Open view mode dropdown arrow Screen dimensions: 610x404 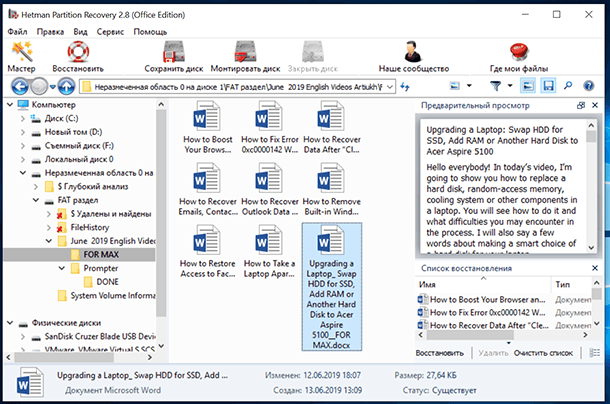click(x=469, y=86)
